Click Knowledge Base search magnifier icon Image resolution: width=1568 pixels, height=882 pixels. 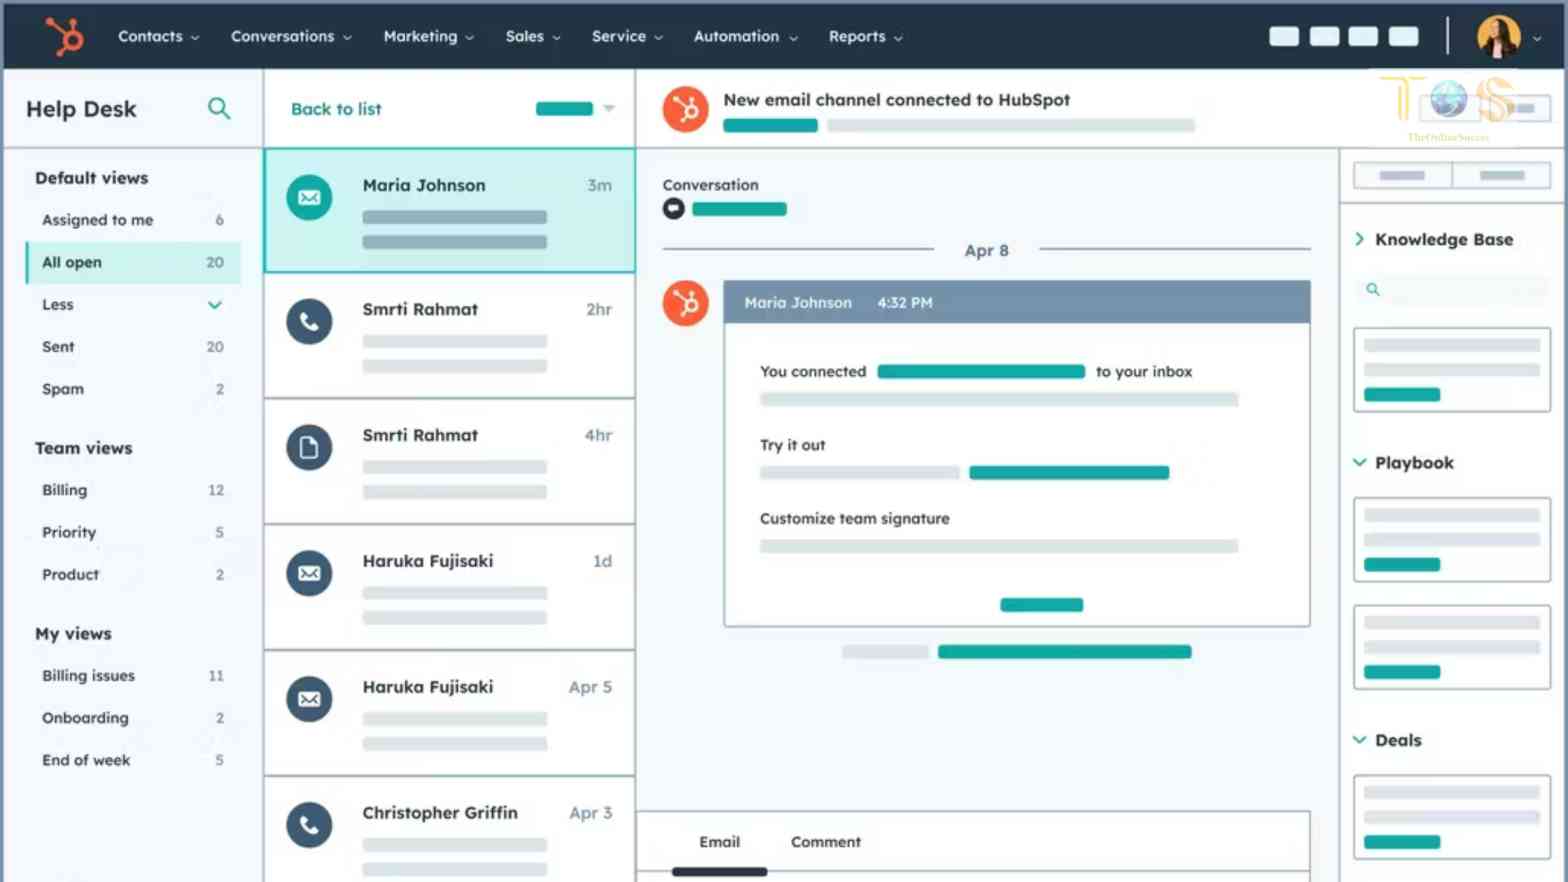(1373, 289)
